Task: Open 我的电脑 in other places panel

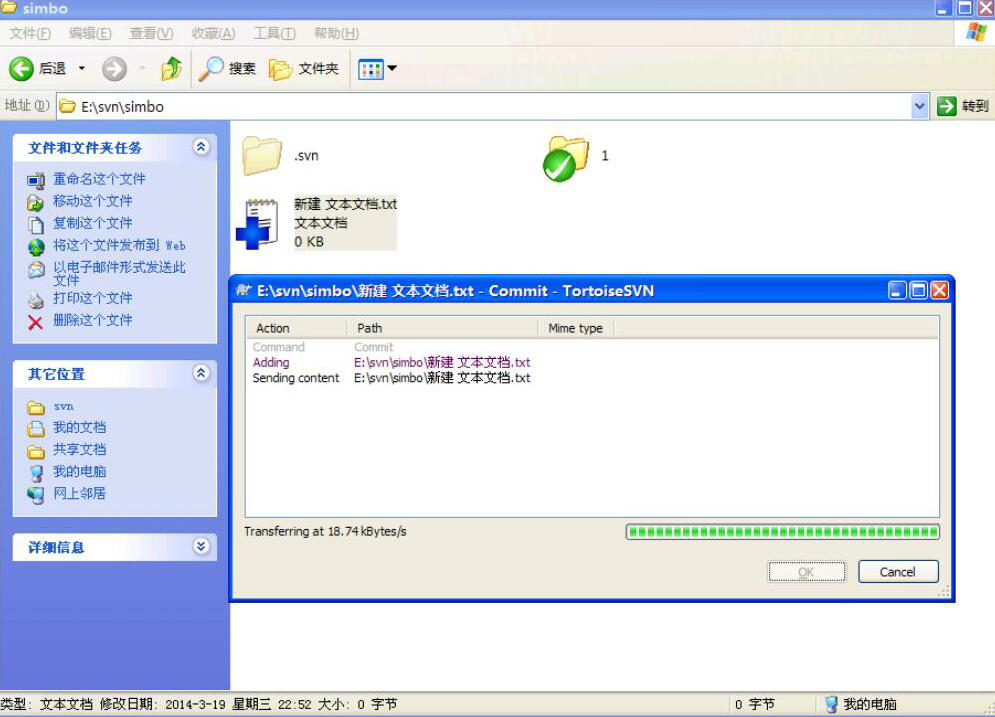Action: pos(79,471)
